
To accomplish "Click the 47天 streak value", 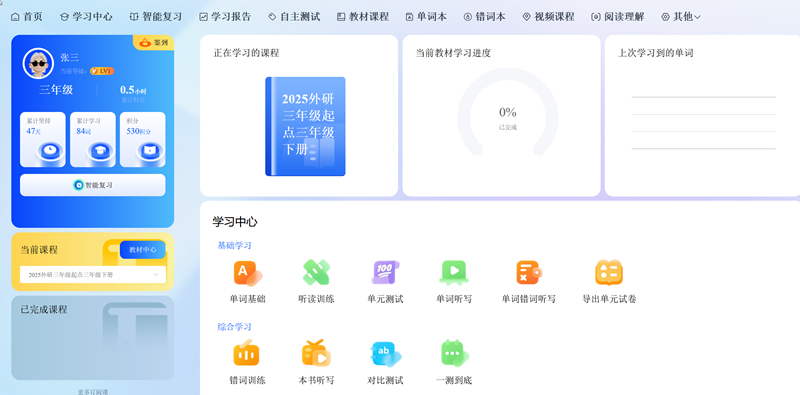I will pyautogui.click(x=34, y=131).
